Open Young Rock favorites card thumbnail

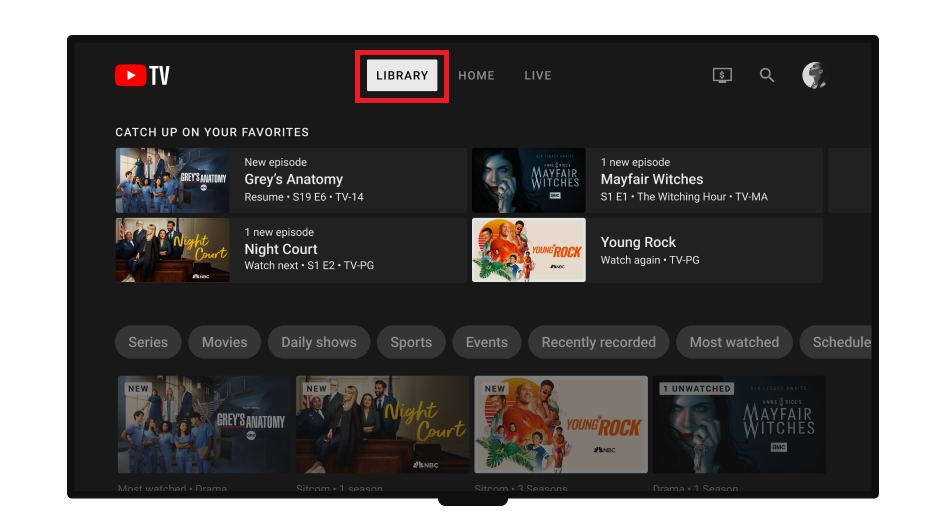pos(529,250)
